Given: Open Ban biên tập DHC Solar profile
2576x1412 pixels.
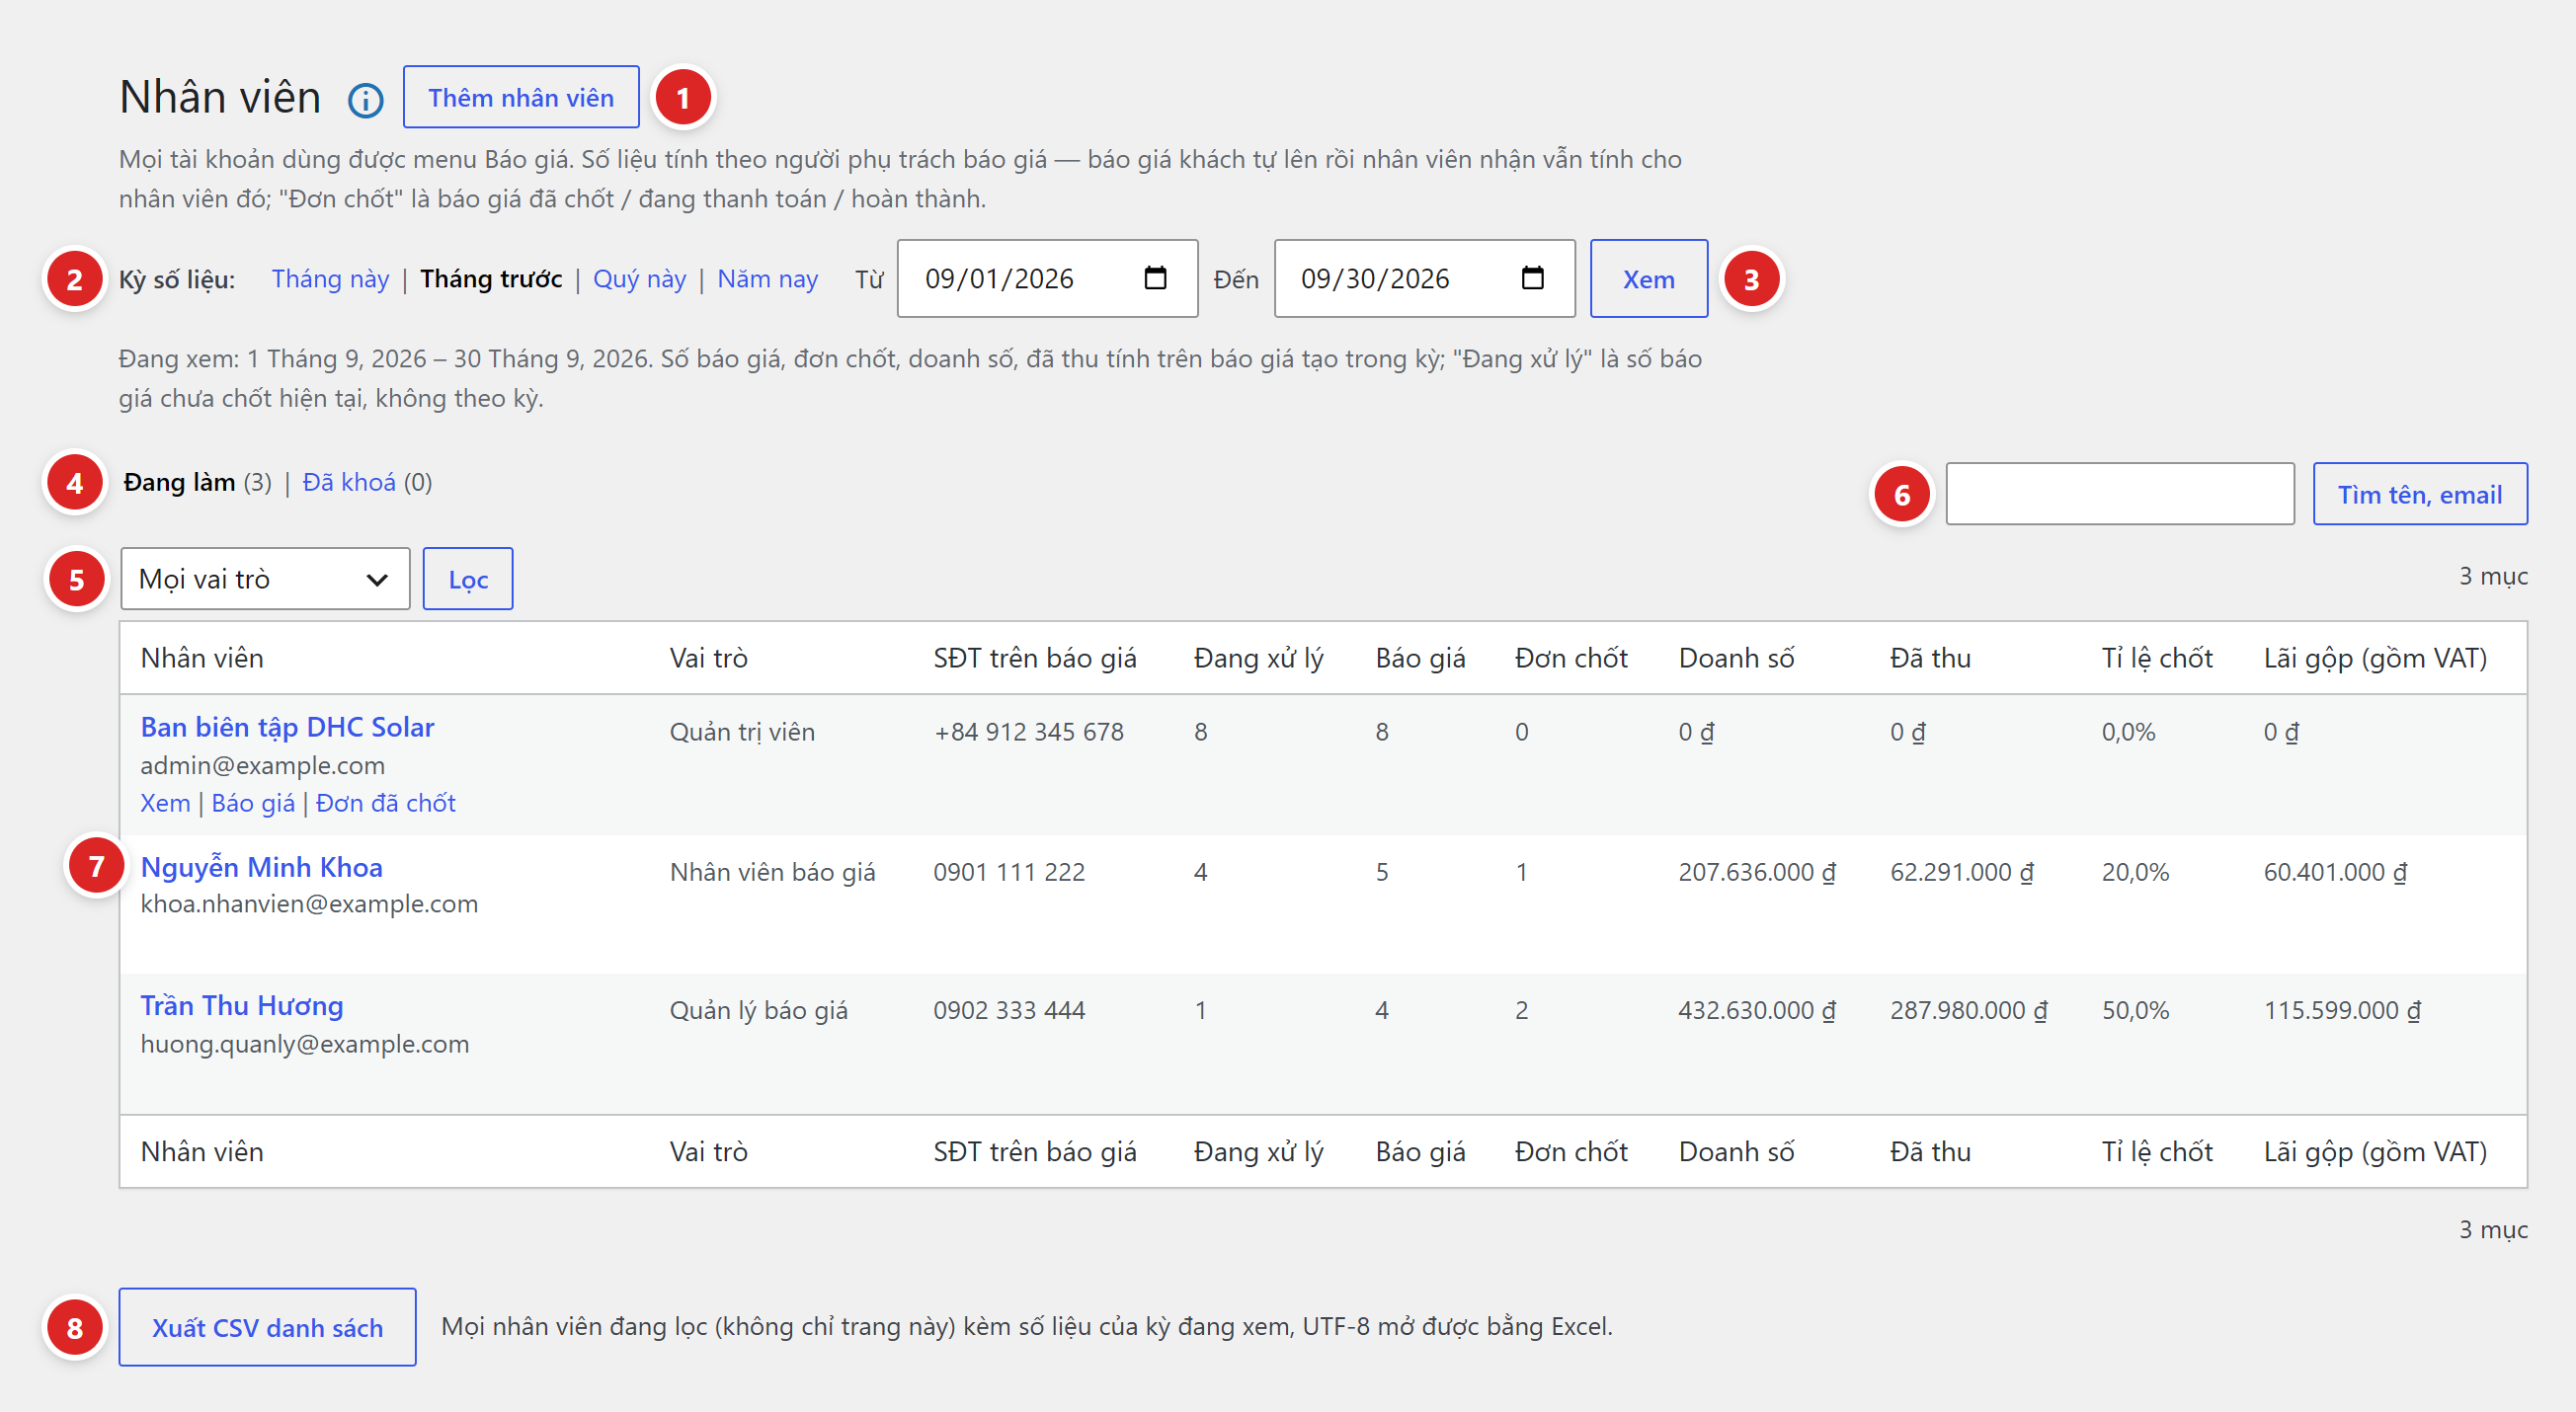Looking at the screenshot, I should pos(287,727).
